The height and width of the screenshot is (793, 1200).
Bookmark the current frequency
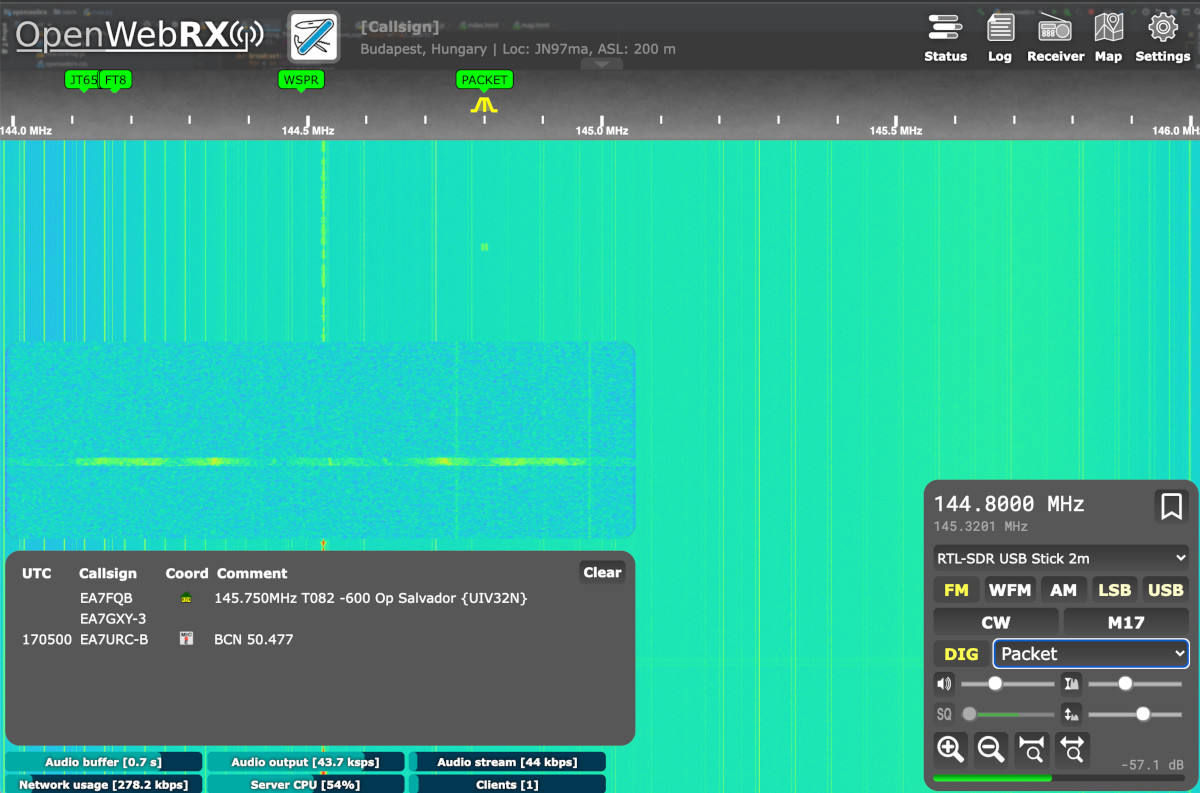pos(1171,508)
